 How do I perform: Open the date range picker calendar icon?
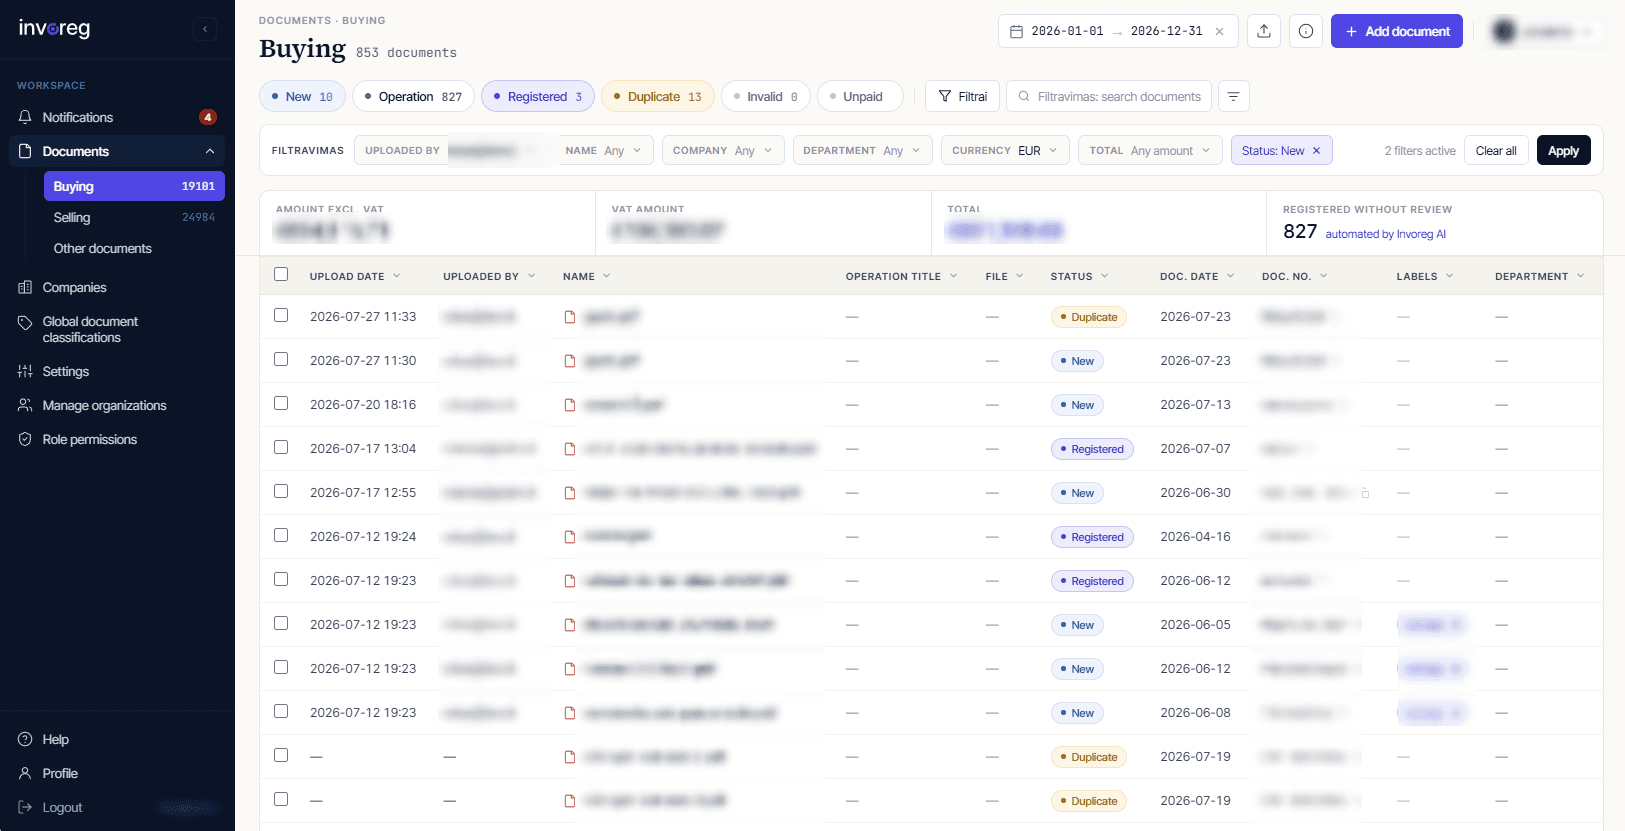coord(1016,31)
